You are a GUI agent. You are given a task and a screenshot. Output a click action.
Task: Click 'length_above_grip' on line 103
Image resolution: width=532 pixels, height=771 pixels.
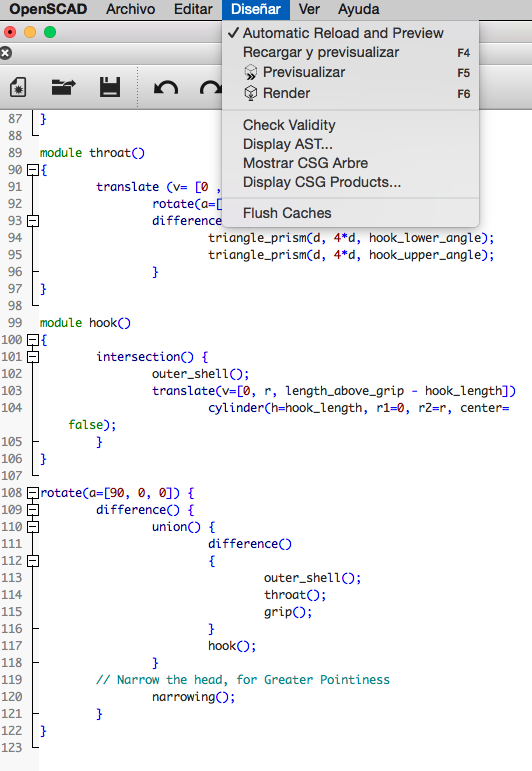(x=345, y=391)
